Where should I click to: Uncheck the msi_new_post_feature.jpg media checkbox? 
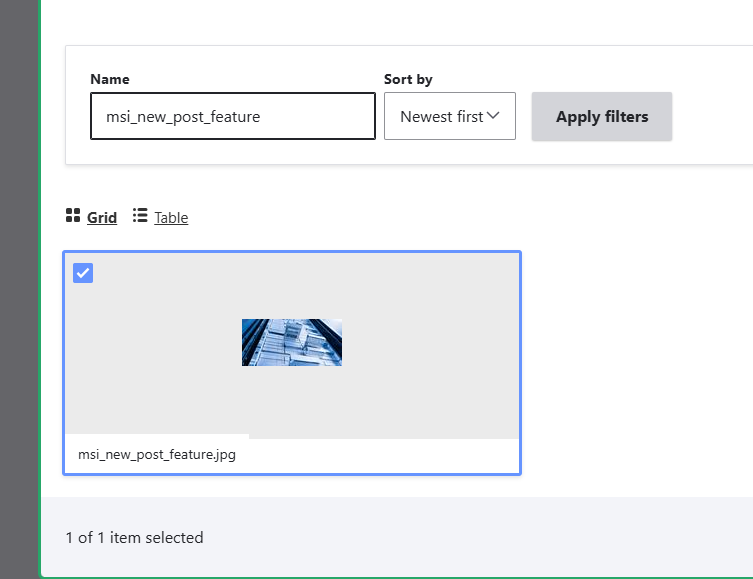(84, 273)
